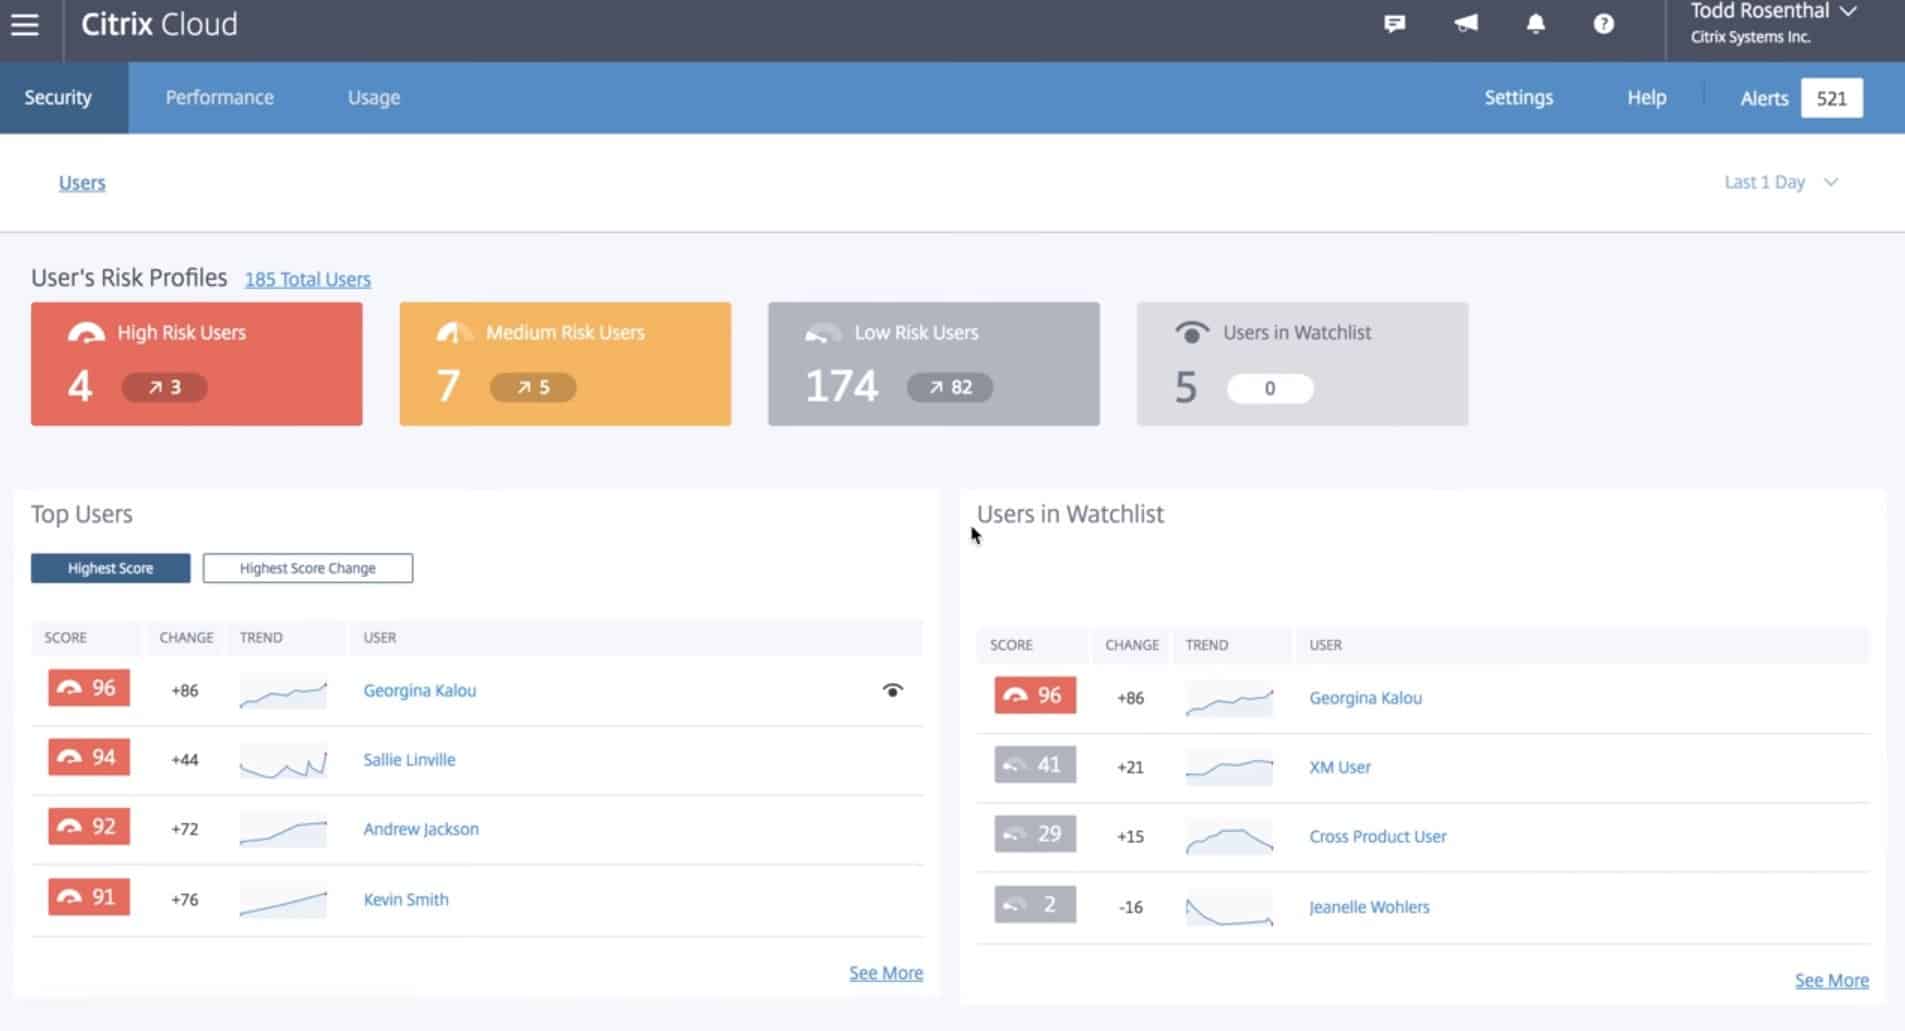The width and height of the screenshot is (1905, 1031).
Task: Open Andrew Jackson's user profile
Action: [x=421, y=829]
